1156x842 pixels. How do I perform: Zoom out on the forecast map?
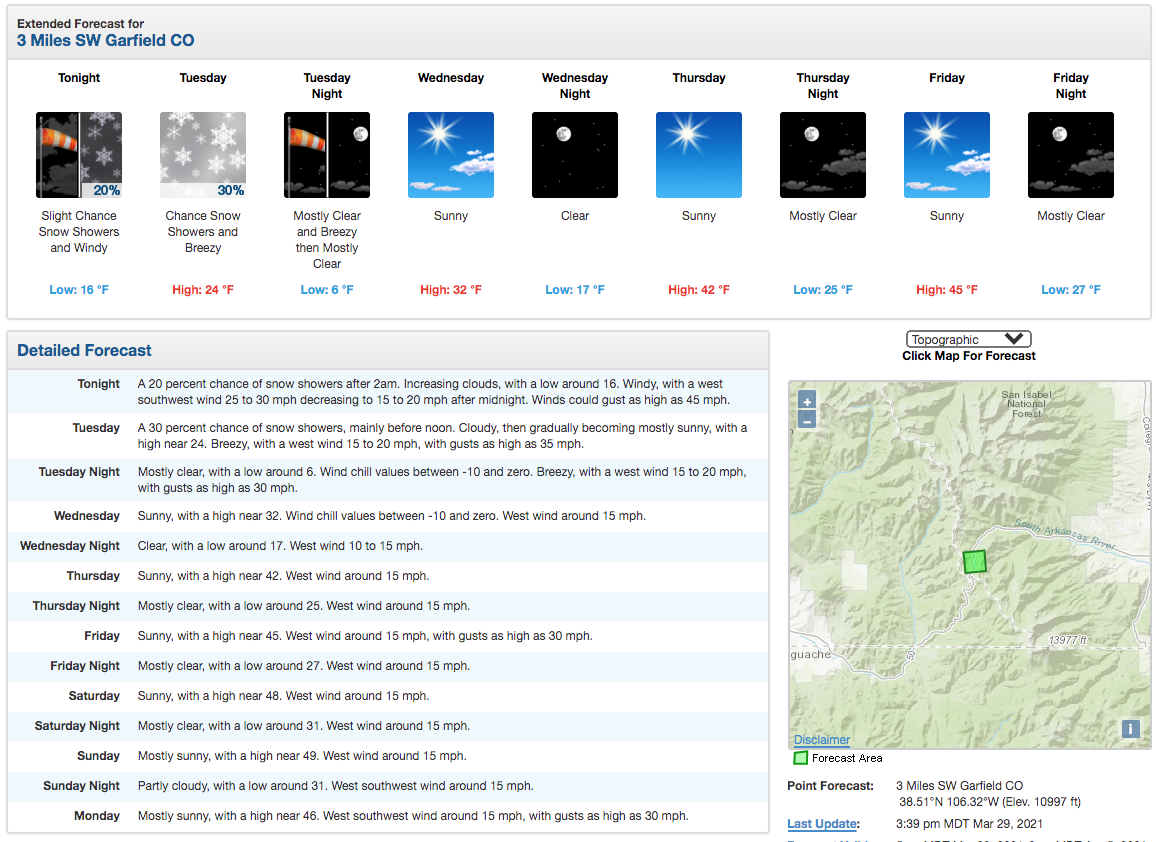coord(807,420)
